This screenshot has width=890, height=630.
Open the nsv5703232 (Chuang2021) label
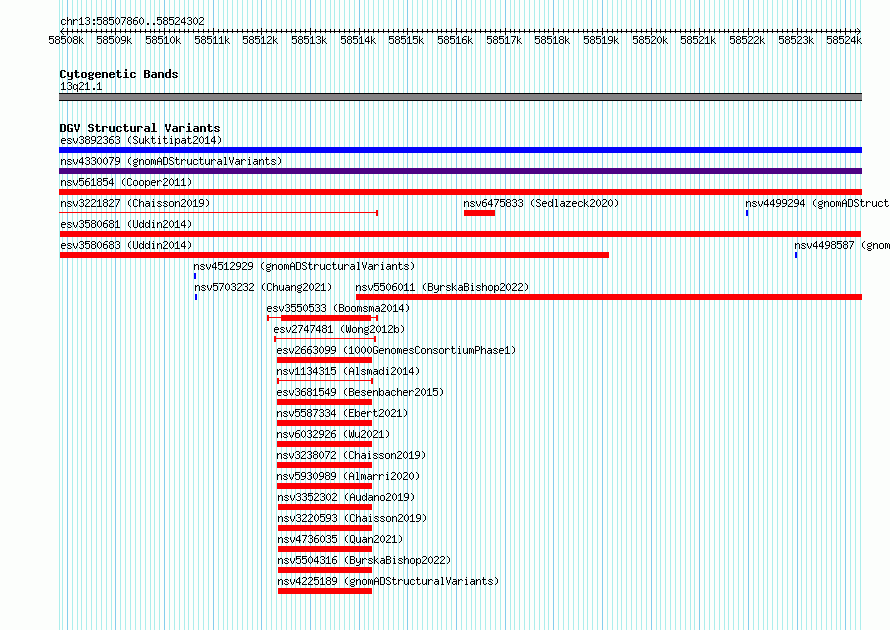[263, 287]
